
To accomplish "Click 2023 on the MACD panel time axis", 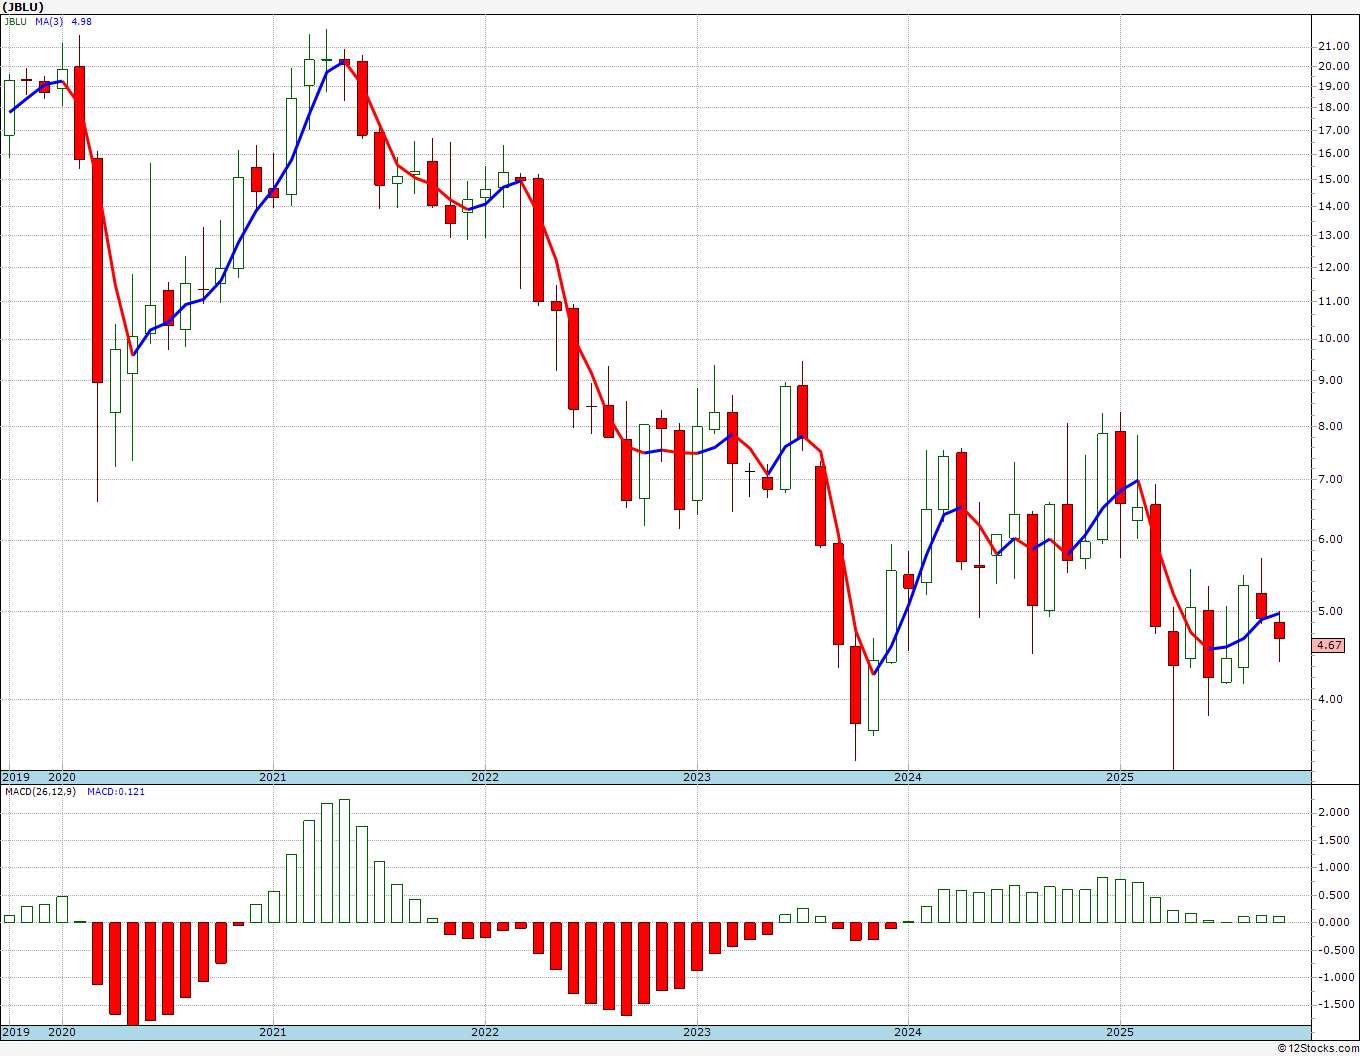I will (697, 1033).
